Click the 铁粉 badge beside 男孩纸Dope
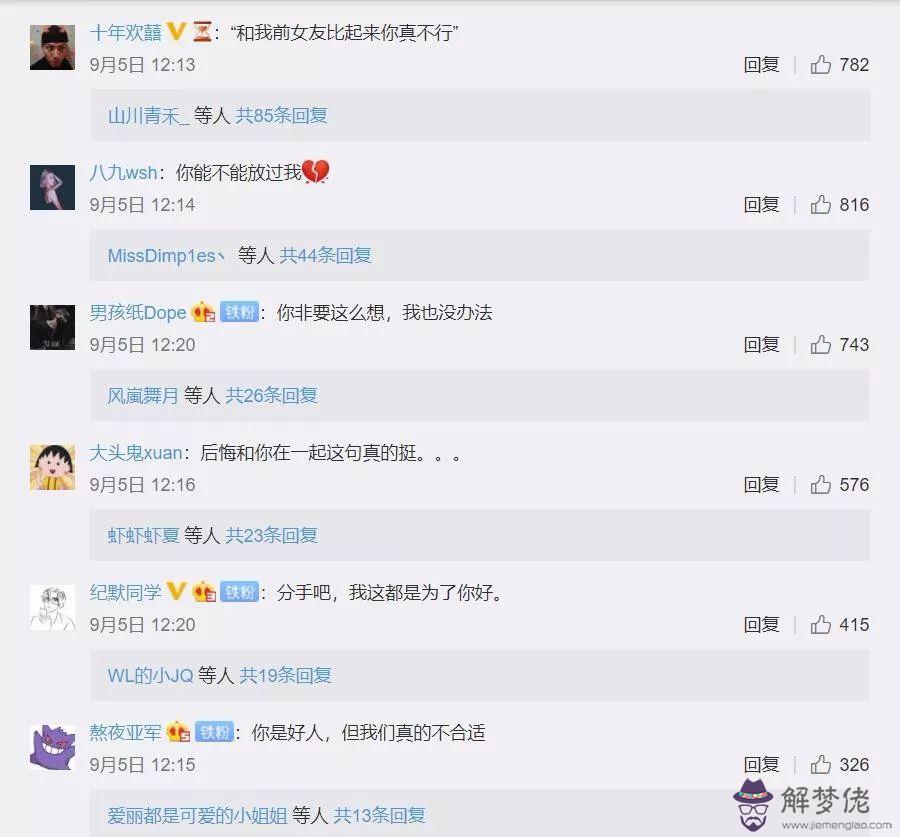Screen dimensions: 900x837 pos(239,312)
